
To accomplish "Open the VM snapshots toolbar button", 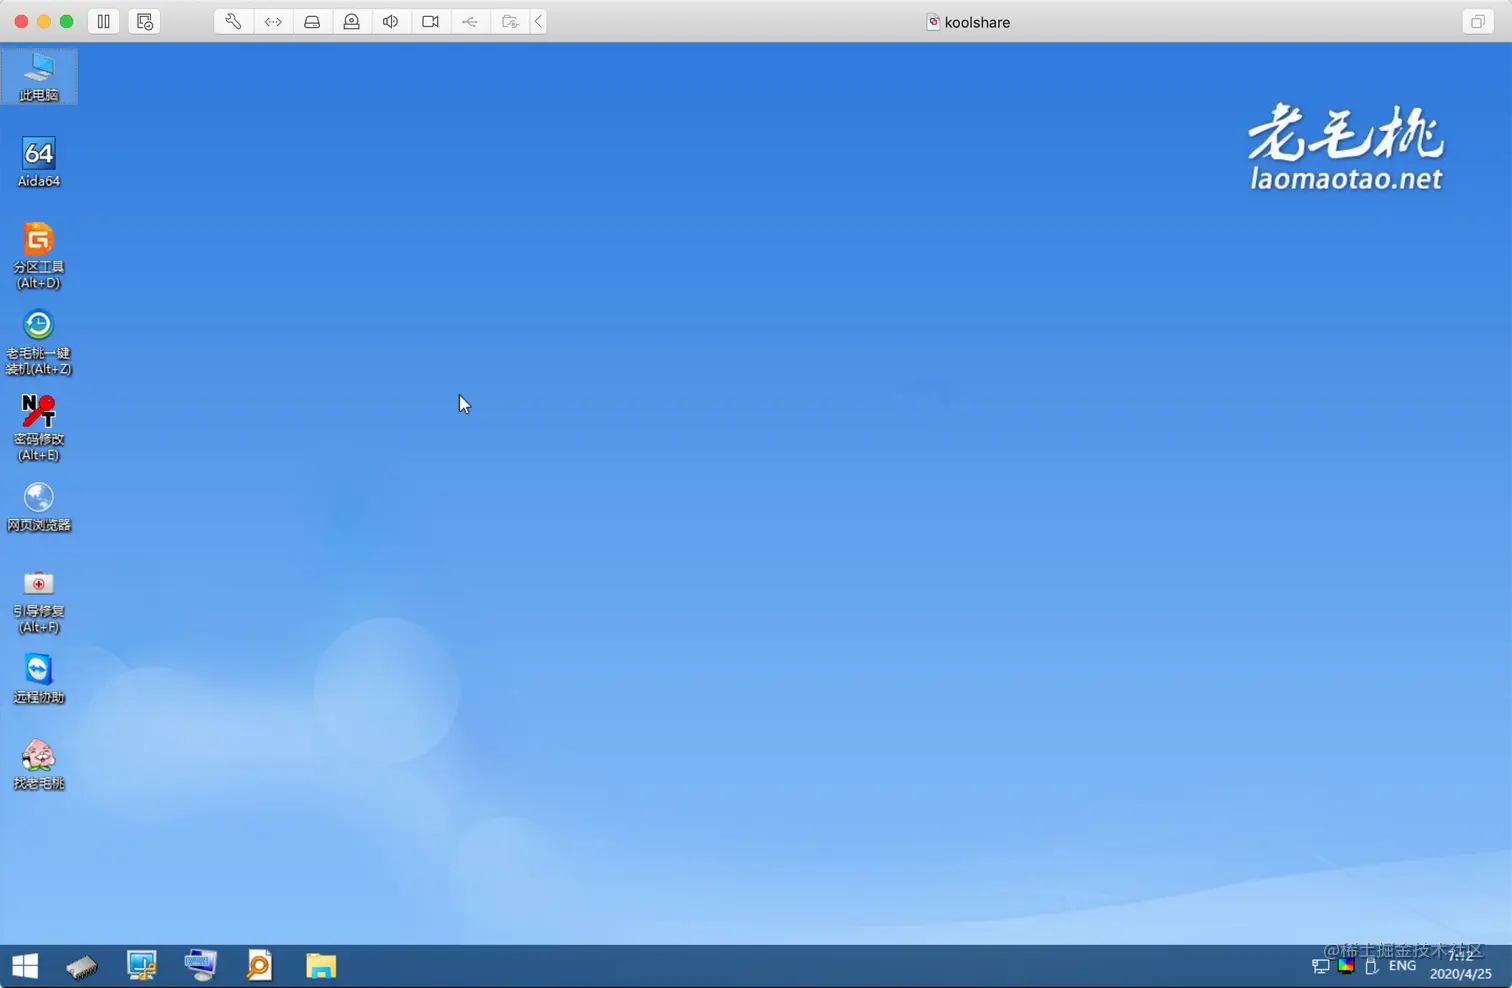I will 144,21.
